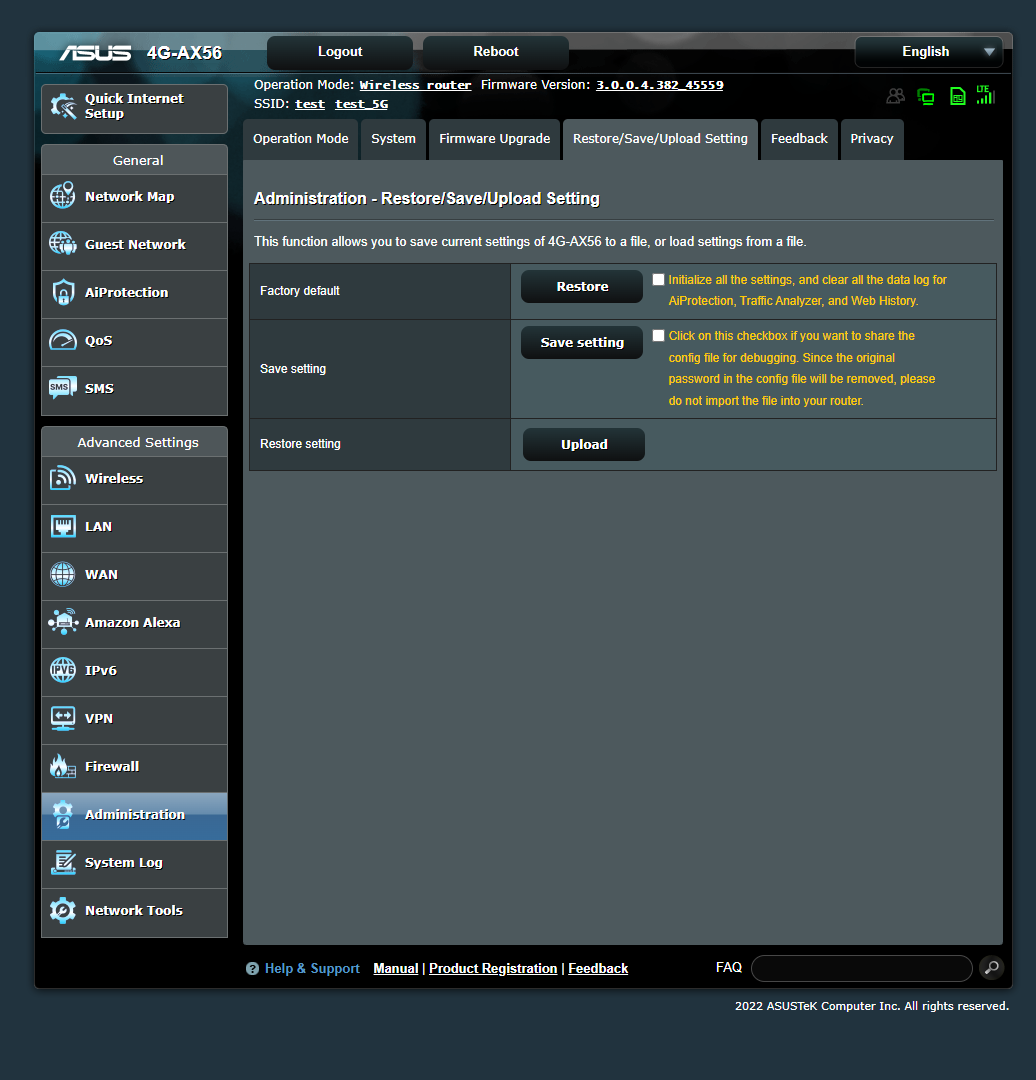This screenshot has width=1036, height=1080.
Task: Select the Restore/Save/Upload Setting tab
Action: [660, 139]
